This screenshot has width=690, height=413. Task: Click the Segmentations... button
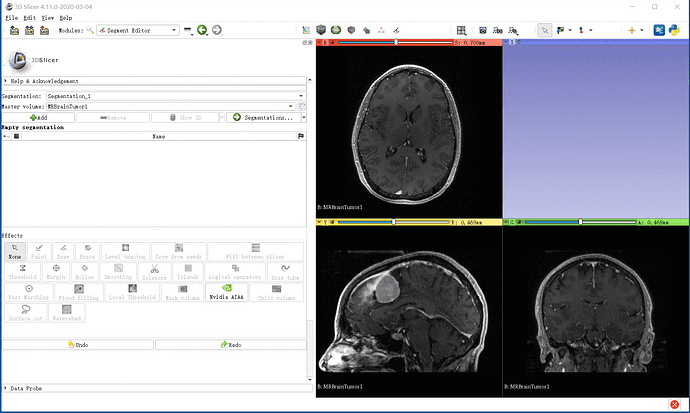[264, 117]
